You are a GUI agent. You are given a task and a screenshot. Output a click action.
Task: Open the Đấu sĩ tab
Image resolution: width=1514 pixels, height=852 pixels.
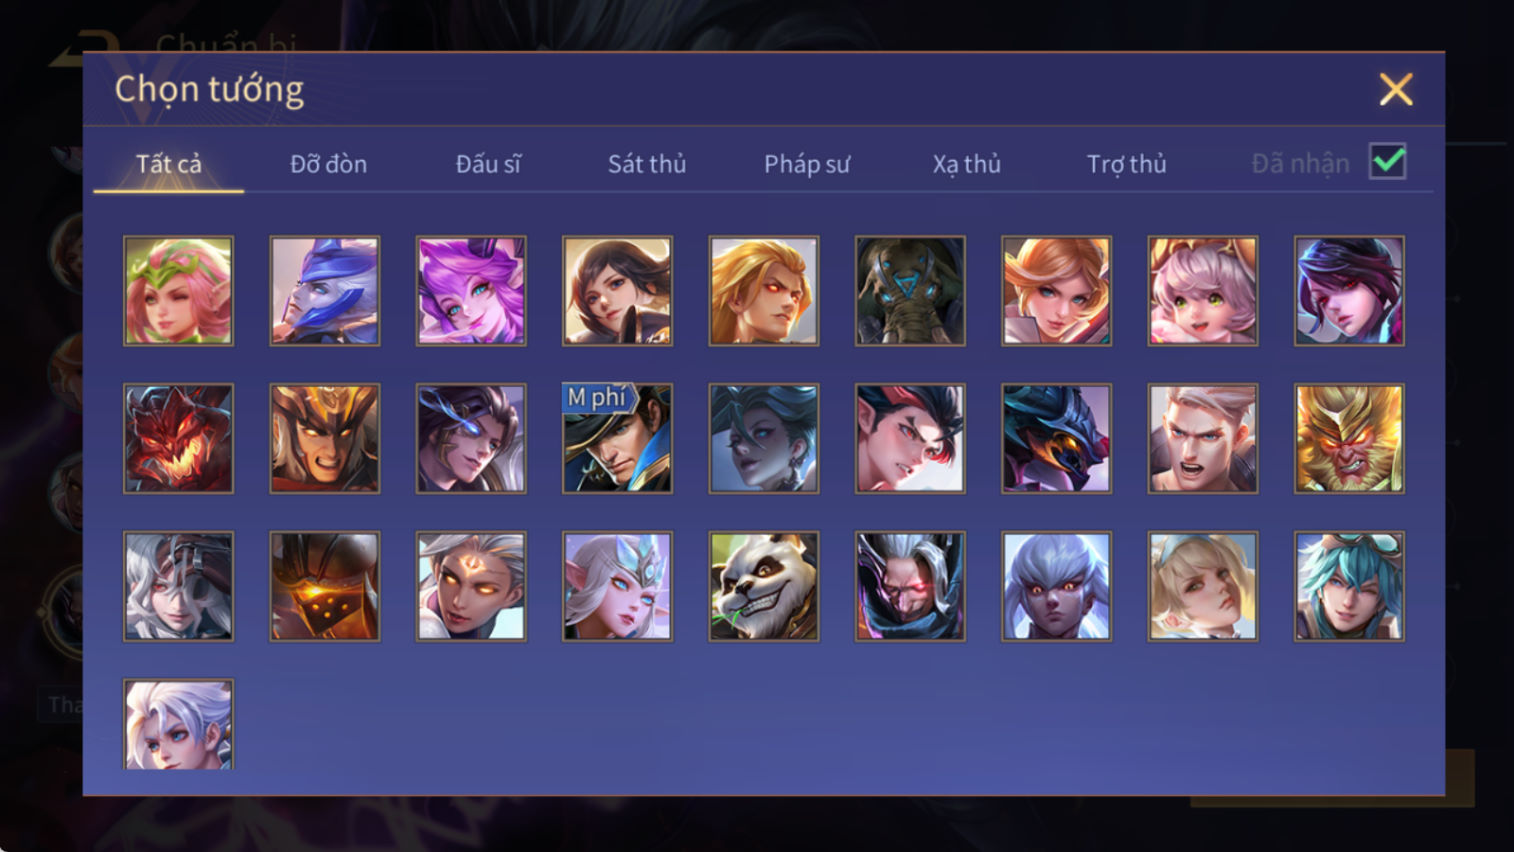488,164
